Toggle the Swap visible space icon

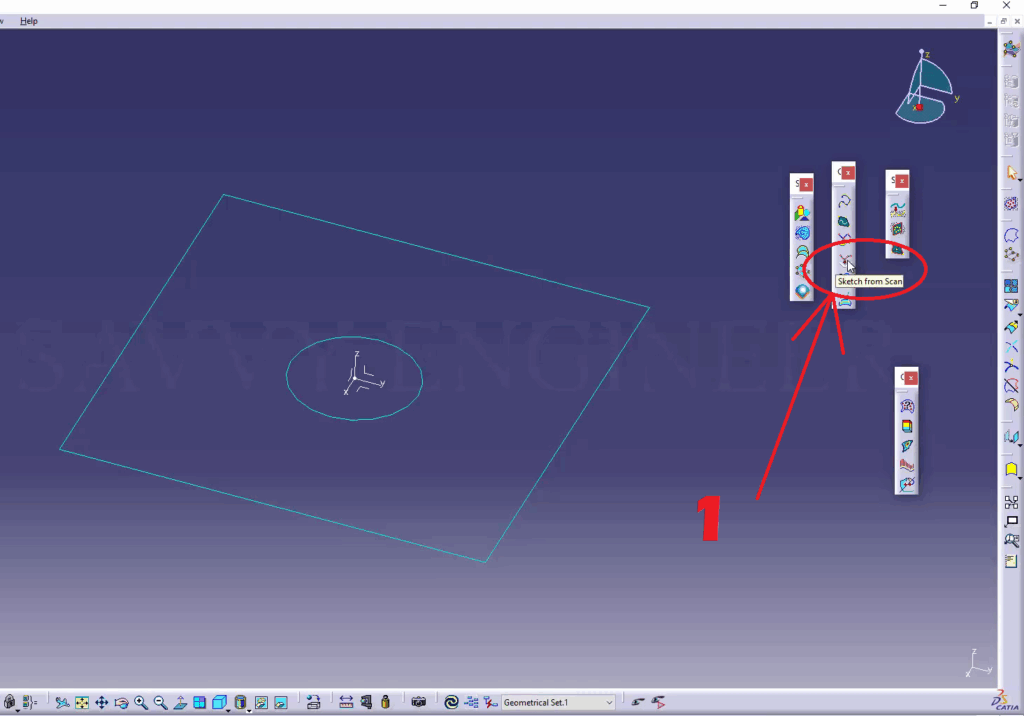pos(281,703)
